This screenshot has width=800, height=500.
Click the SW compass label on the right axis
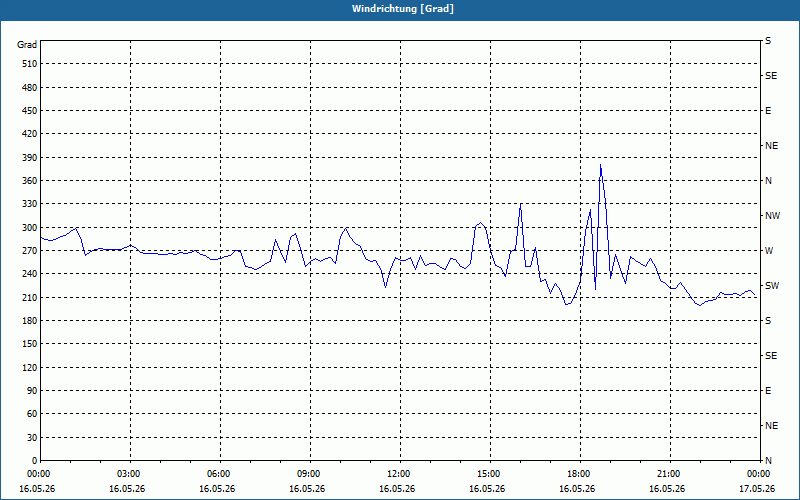pyautogui.click(x=772, y=286)
